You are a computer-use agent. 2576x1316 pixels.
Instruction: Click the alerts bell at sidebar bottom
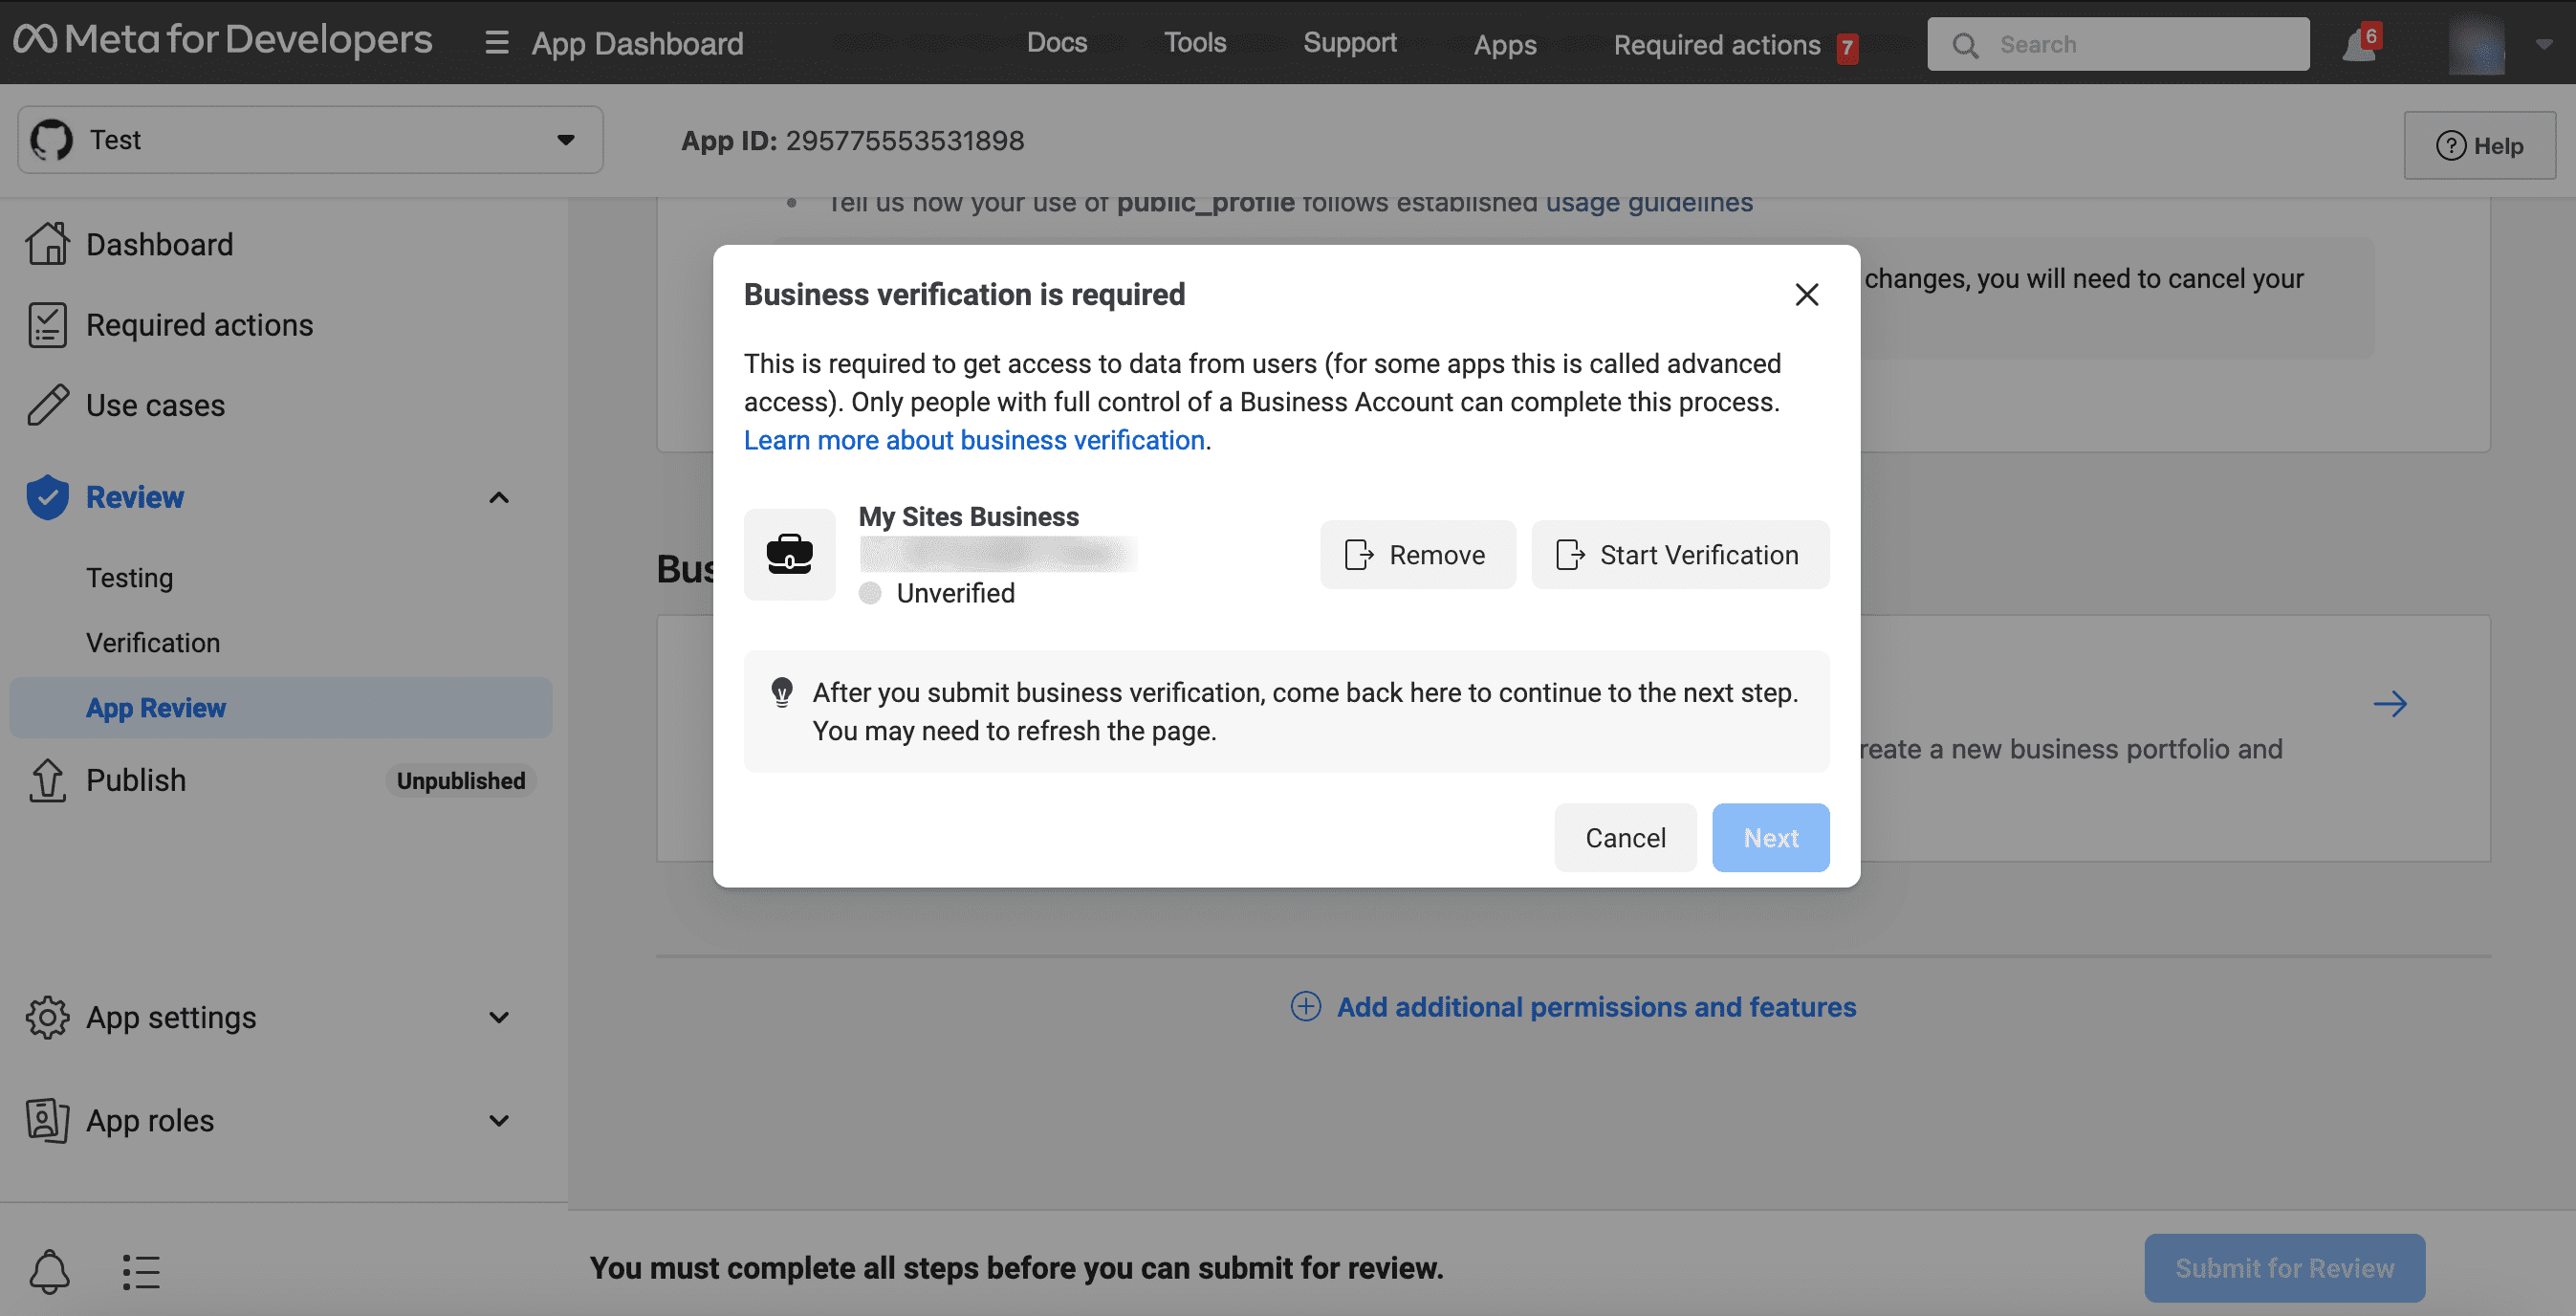click(x=49, y=1271)
